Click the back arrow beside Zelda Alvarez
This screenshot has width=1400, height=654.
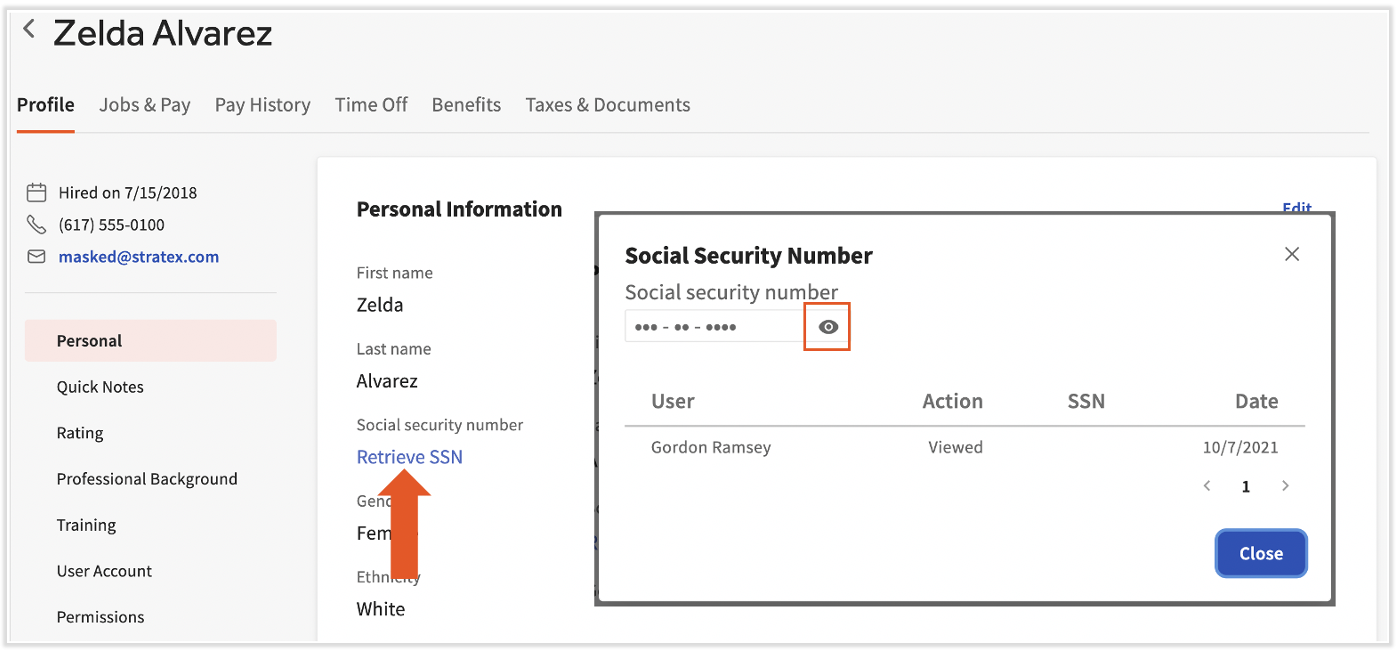pyautogui.click(x=30, y=30)
